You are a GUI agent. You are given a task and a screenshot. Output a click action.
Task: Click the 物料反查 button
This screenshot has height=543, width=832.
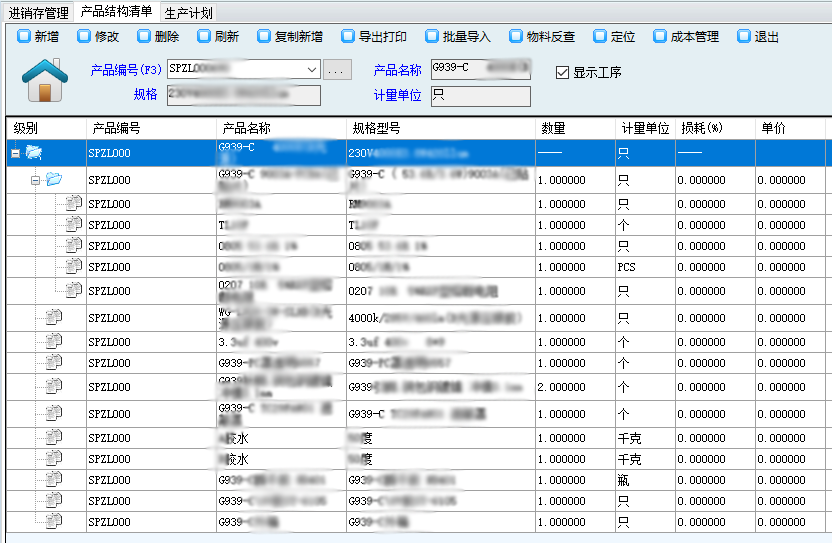coord(542,37)
